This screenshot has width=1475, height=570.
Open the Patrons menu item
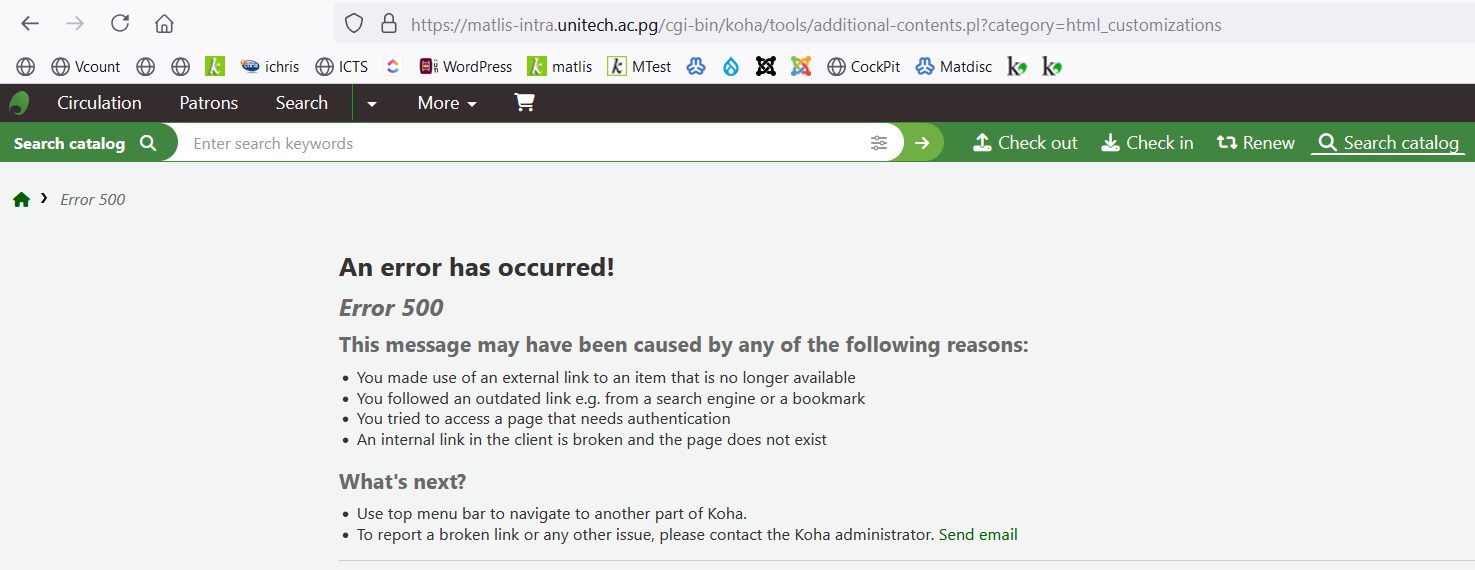pos(208,103)
